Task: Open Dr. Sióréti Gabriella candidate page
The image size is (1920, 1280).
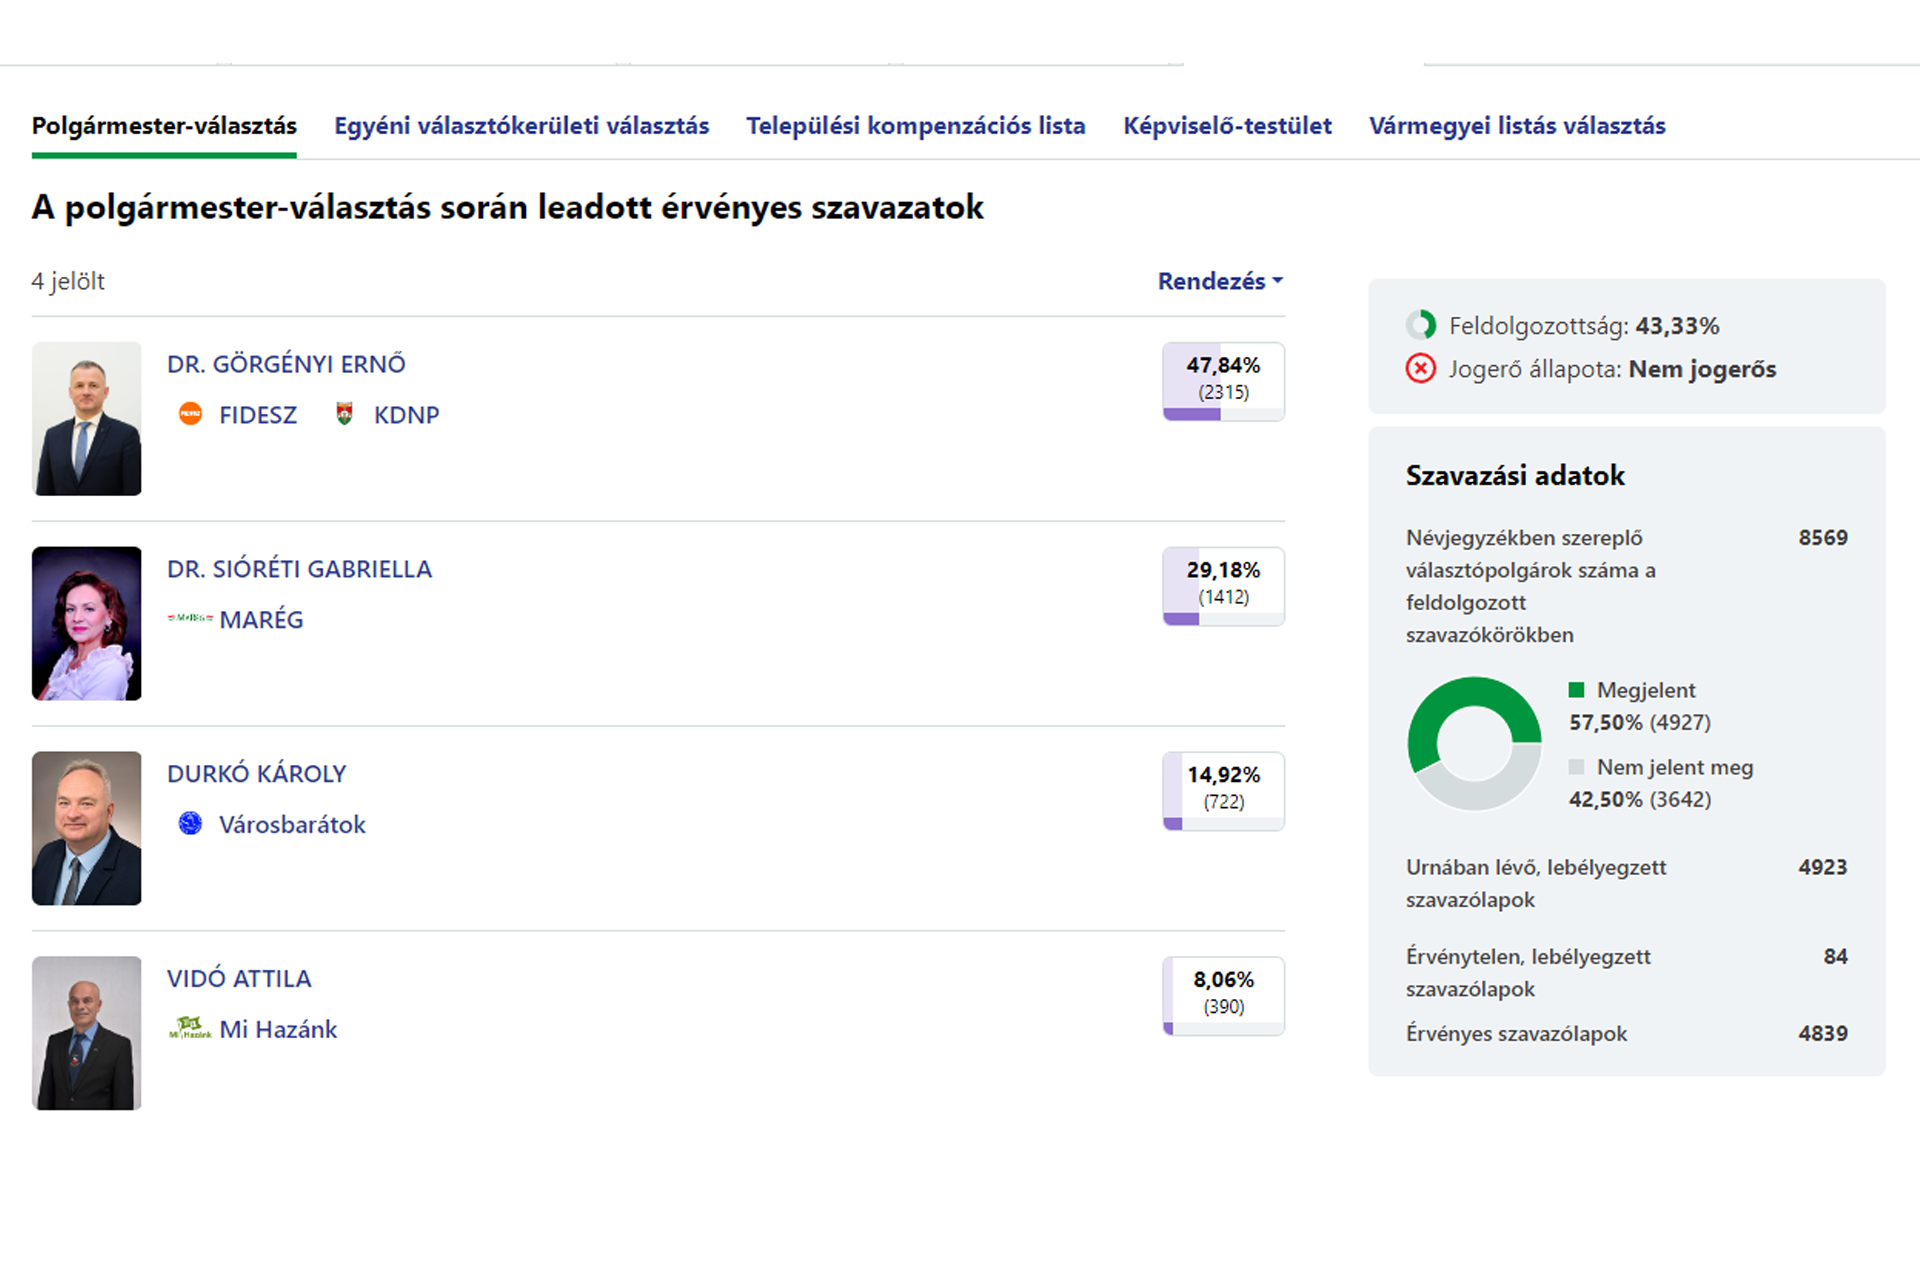Action: tap(299, 569)
